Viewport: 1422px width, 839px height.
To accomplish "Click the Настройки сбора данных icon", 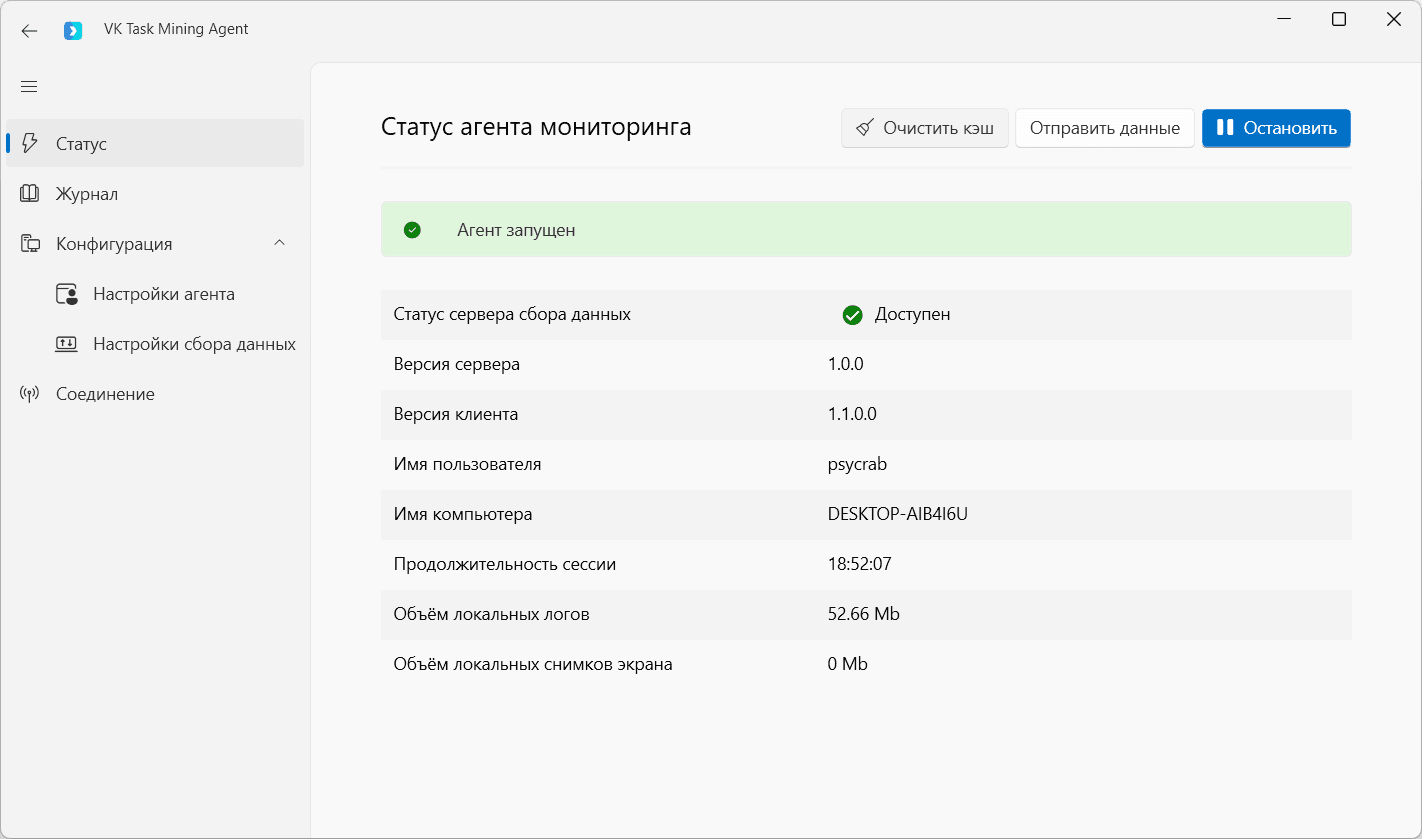I will (66, 344).
